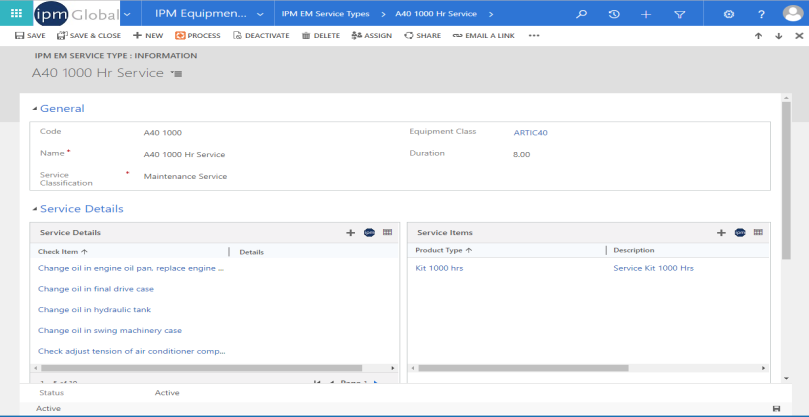
Task: Click ipm icon in Service Items grid header
Action: click(x=740, y=233)
